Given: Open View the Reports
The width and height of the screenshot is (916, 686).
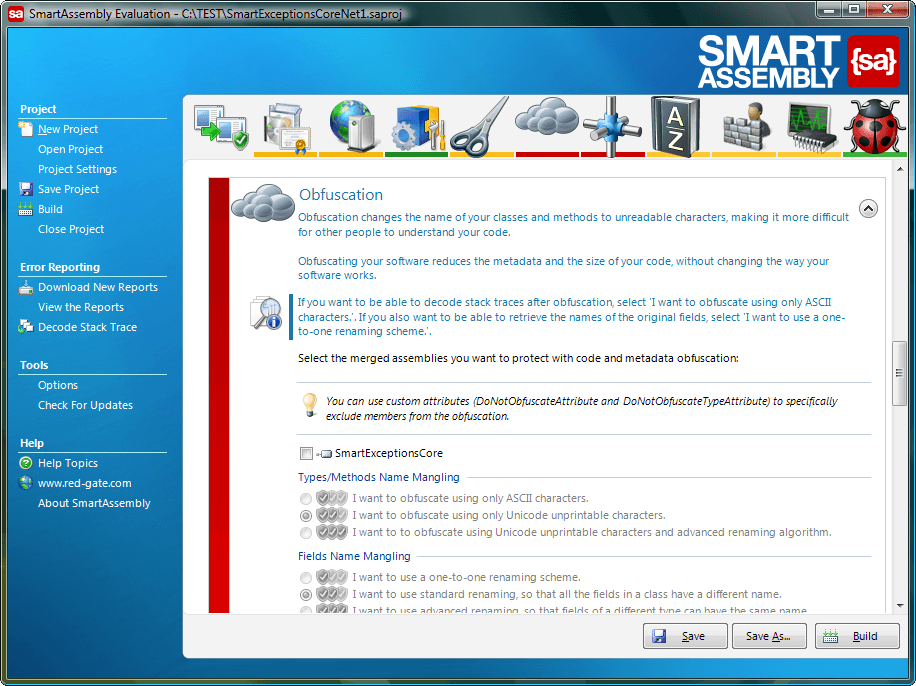Looking at the screenshot, I should coord(81,307).
